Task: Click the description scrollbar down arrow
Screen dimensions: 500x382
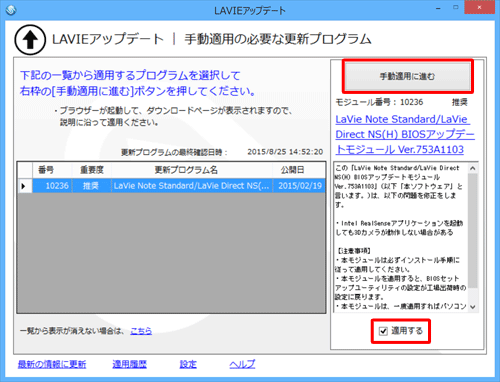Action: (x=473, y=307)
